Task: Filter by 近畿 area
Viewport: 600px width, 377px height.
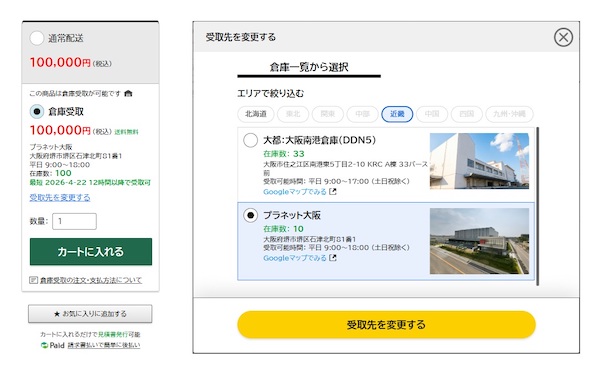Action: [397, 114]
